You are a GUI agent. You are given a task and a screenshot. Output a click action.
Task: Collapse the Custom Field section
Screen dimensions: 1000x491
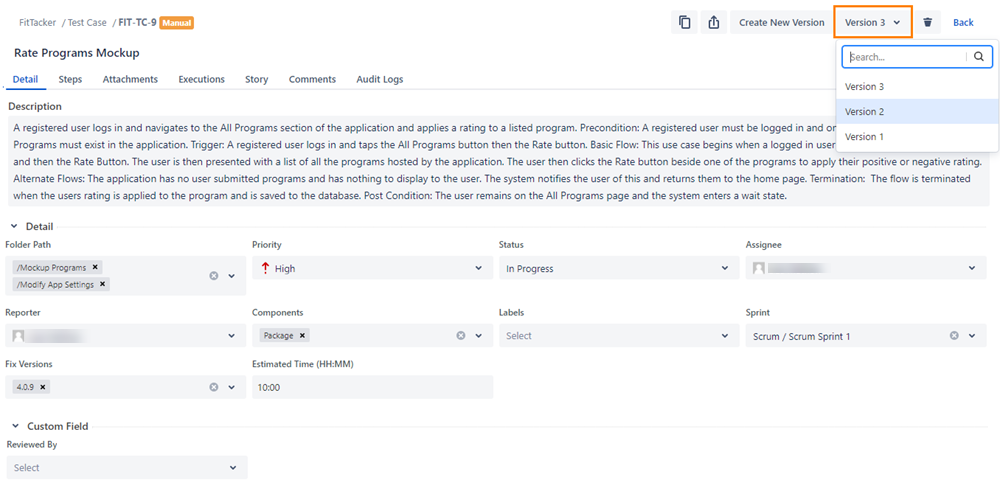pos(15,426)
